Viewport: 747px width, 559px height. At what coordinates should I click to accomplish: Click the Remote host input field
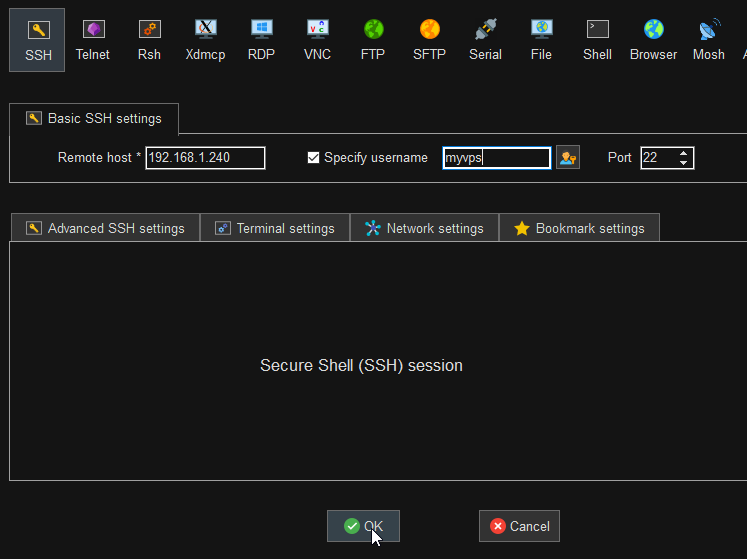click(205, 158)
